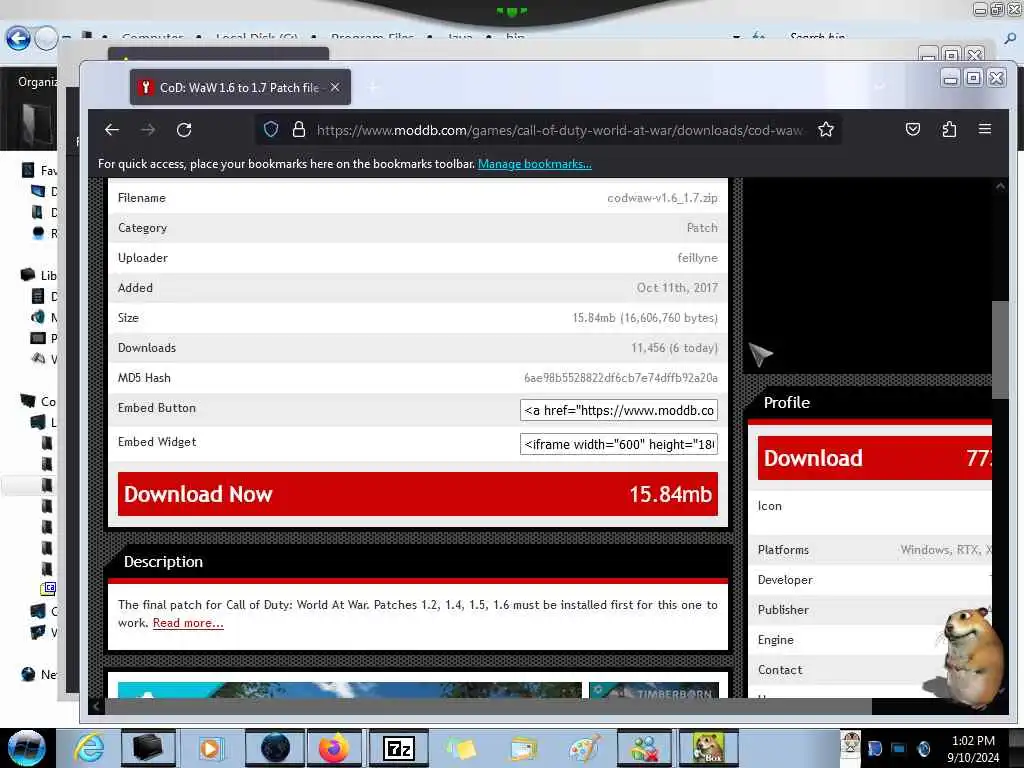
Task: Launch Internet Explorer from taskbar
Action: 89,748
